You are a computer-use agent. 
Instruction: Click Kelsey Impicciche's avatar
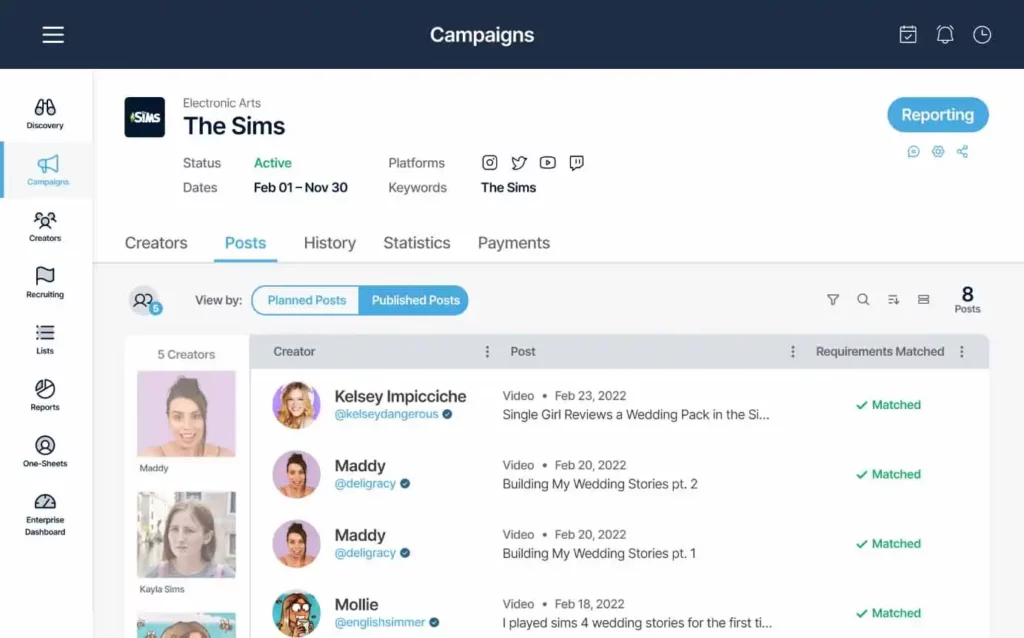point(296,405)
